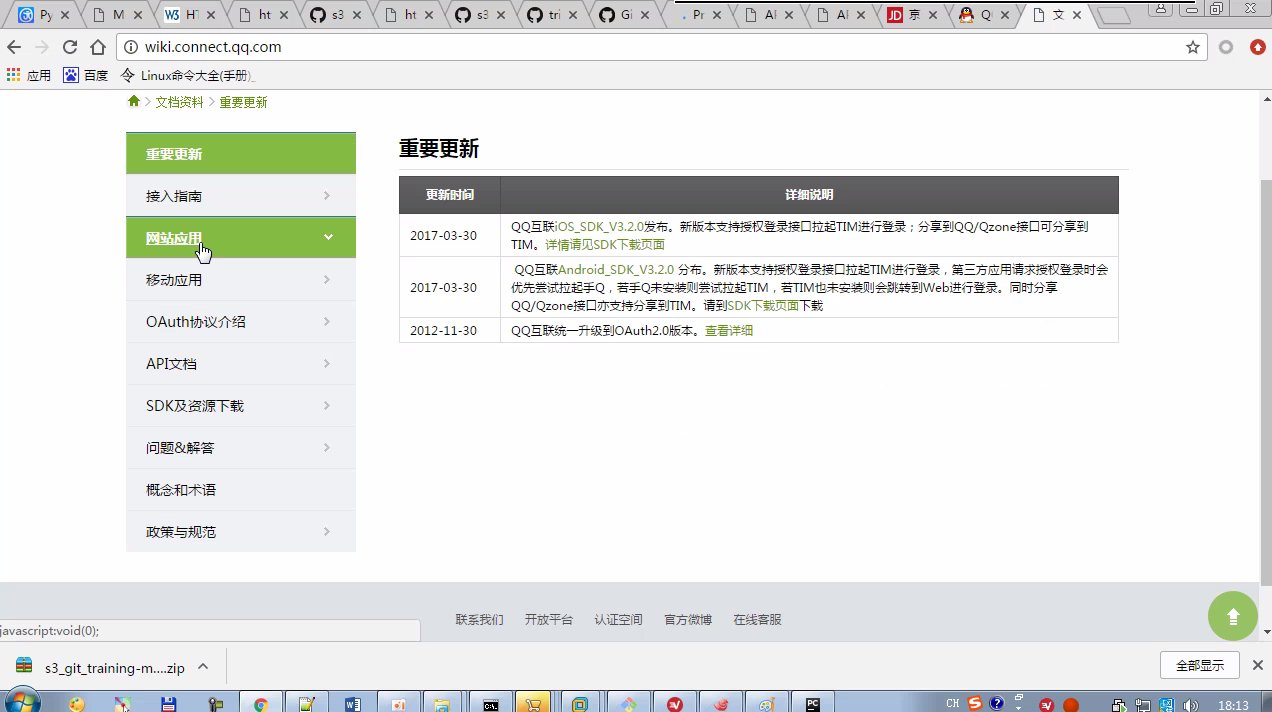
Task: Switch to the first Py tab
Action: coord(46,15)
